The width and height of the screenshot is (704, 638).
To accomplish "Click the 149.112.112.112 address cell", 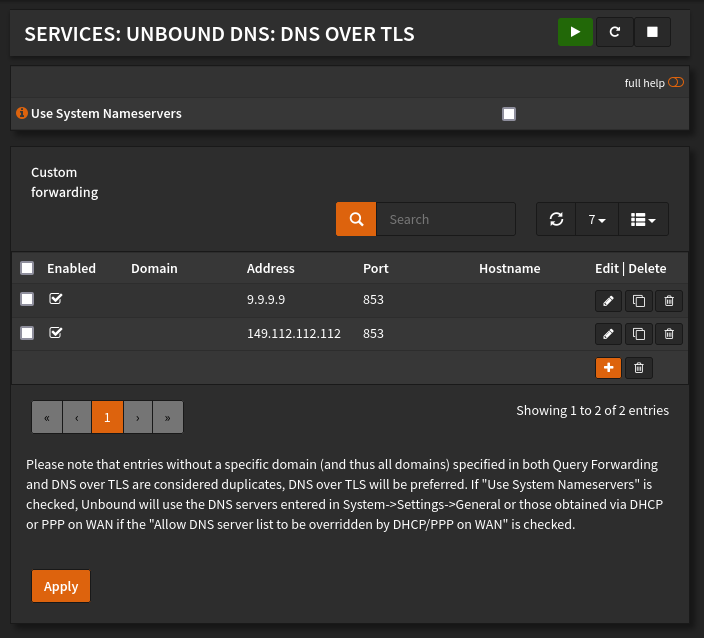I will coord(294,334).
